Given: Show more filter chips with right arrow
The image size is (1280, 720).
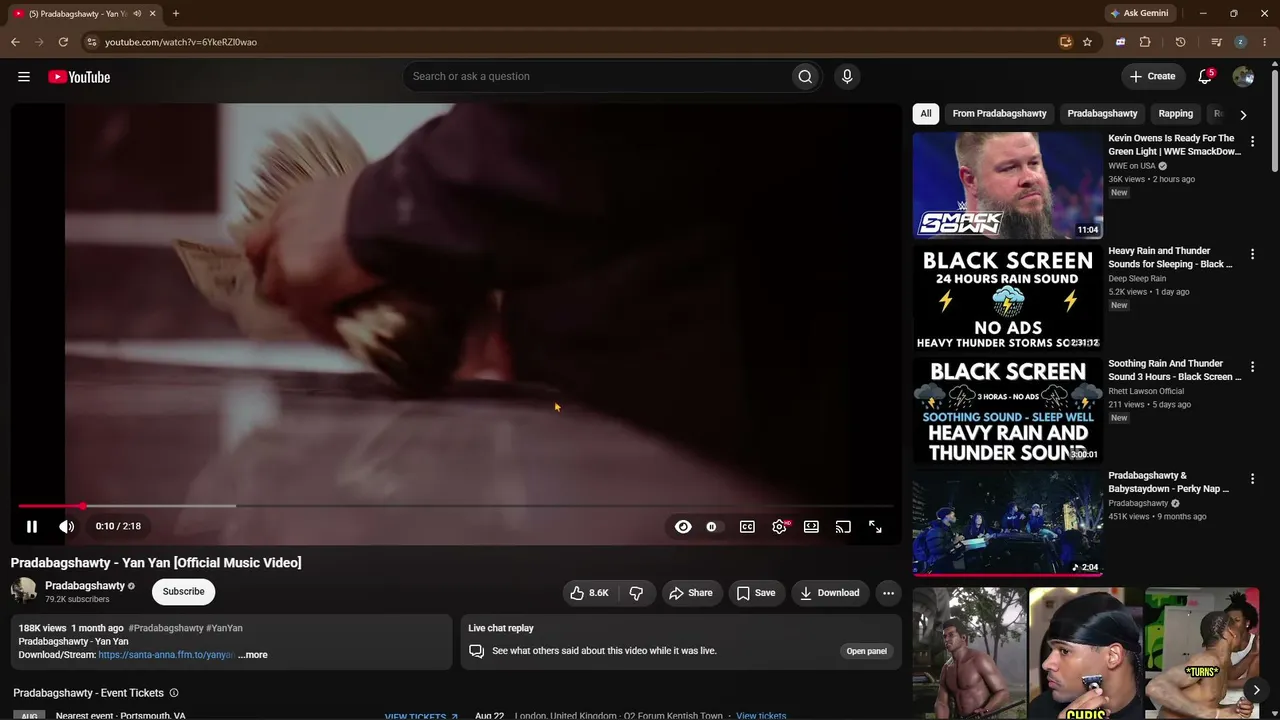Looking at the screenshot, I should 1243,115.
